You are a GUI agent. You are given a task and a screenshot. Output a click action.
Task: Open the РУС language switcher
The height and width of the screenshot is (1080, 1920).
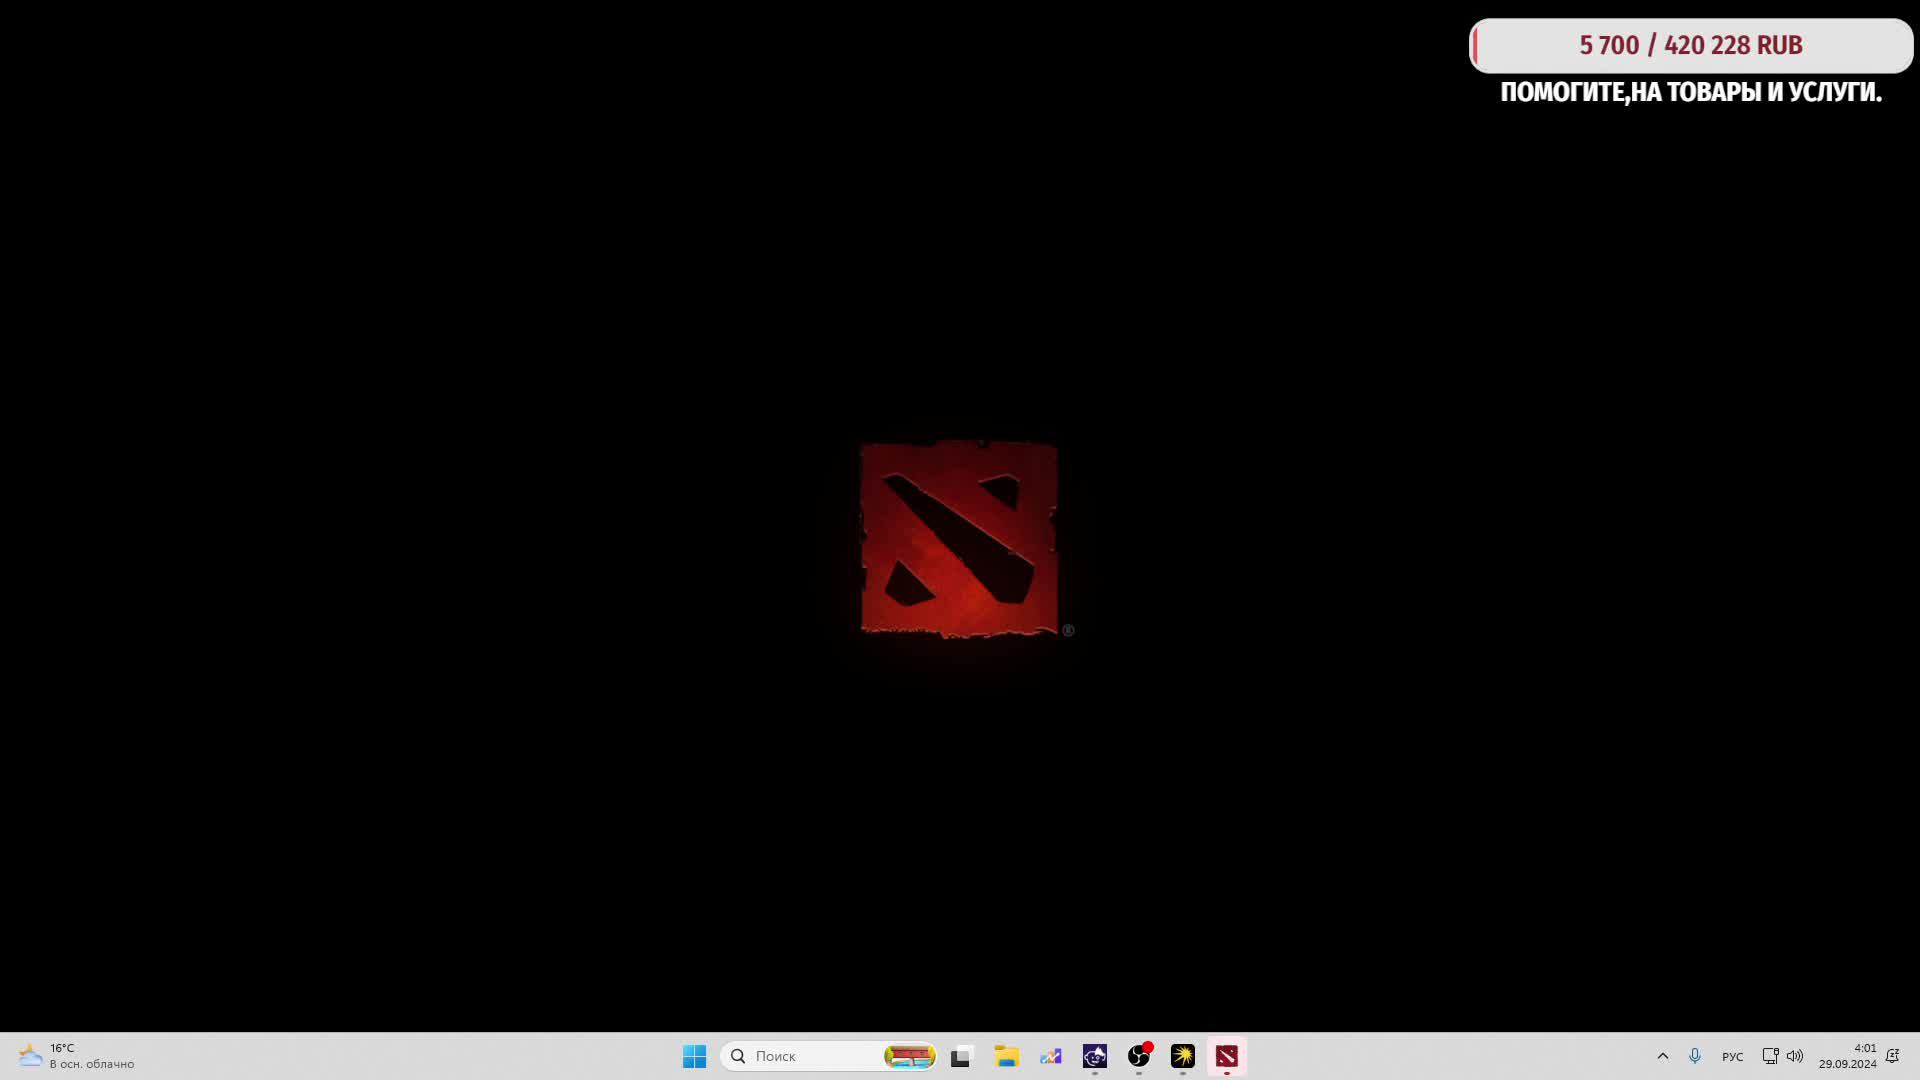(x=1732, y=1057)
